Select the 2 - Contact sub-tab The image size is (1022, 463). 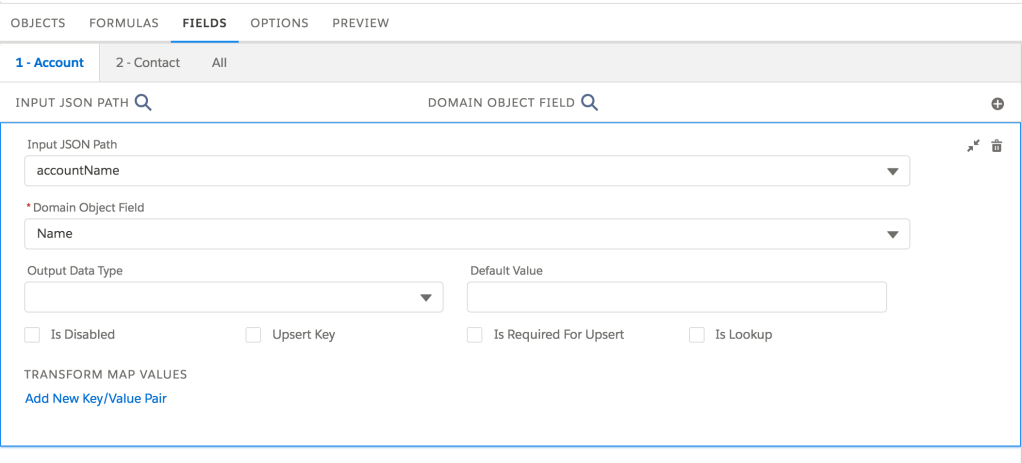pyautogui.click(x=148, y=62)
